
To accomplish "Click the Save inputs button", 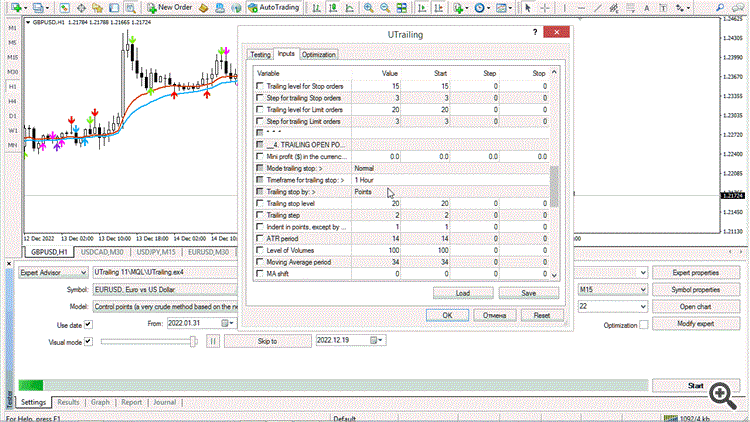I will pyautogui.click(x=529, y=293).
